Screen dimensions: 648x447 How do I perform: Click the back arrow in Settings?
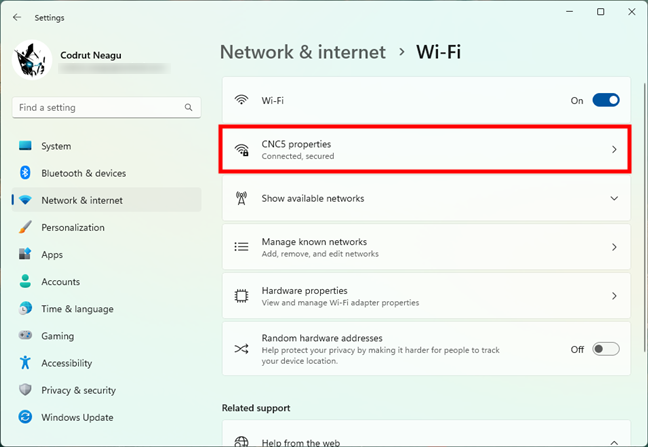click(x=17, y=17)
